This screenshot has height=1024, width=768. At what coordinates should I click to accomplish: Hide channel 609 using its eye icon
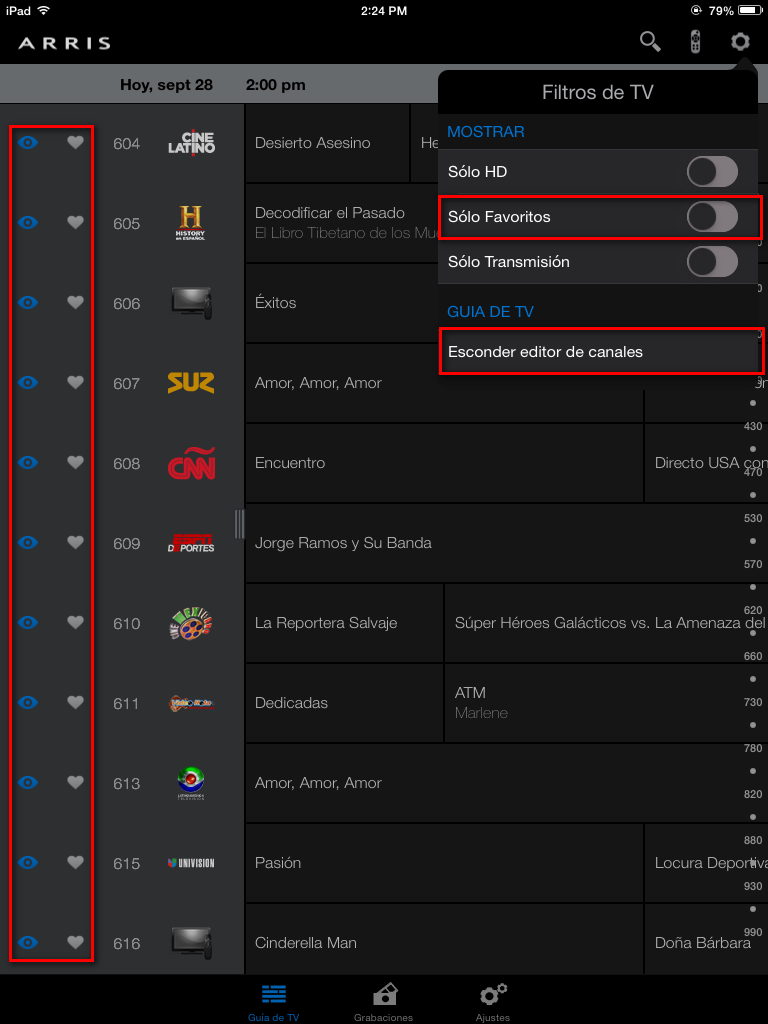click(x=27, y=543)
